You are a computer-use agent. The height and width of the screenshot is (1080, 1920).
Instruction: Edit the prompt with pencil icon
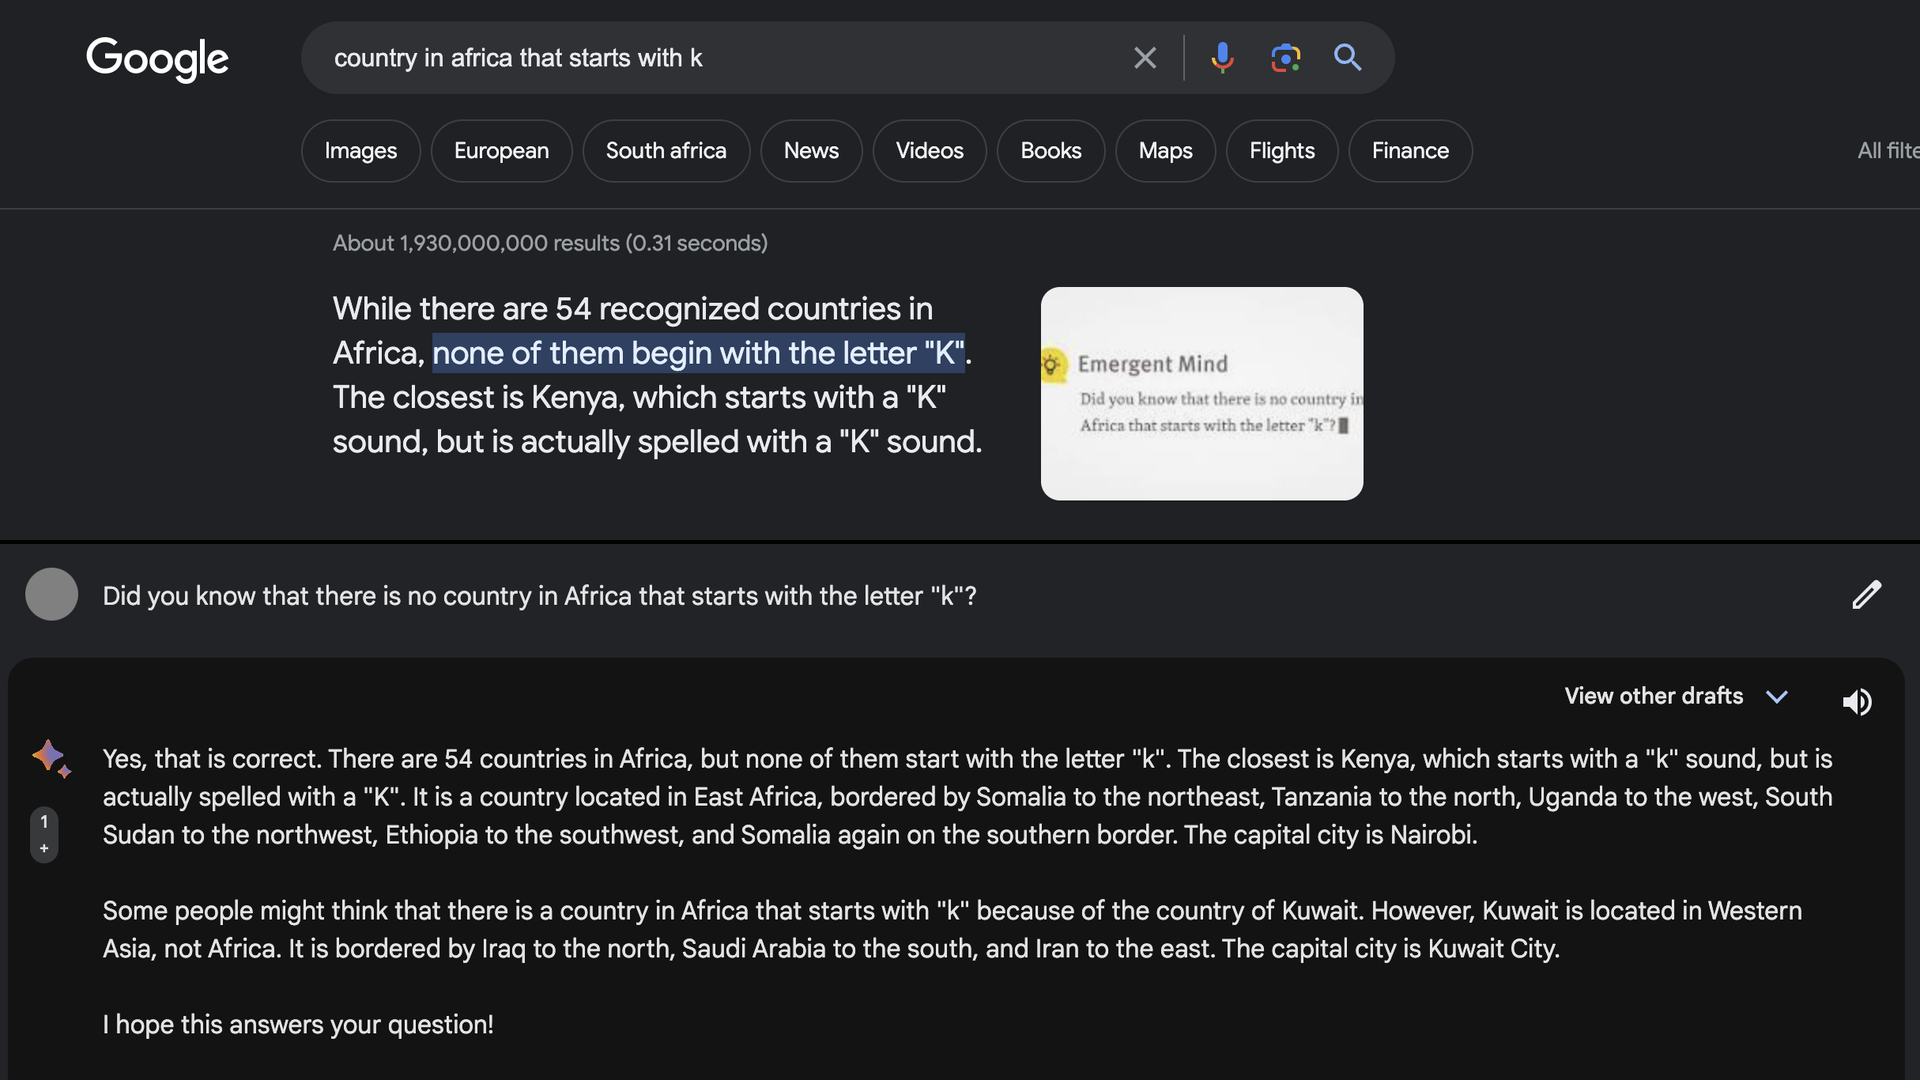coord(1866,595)
